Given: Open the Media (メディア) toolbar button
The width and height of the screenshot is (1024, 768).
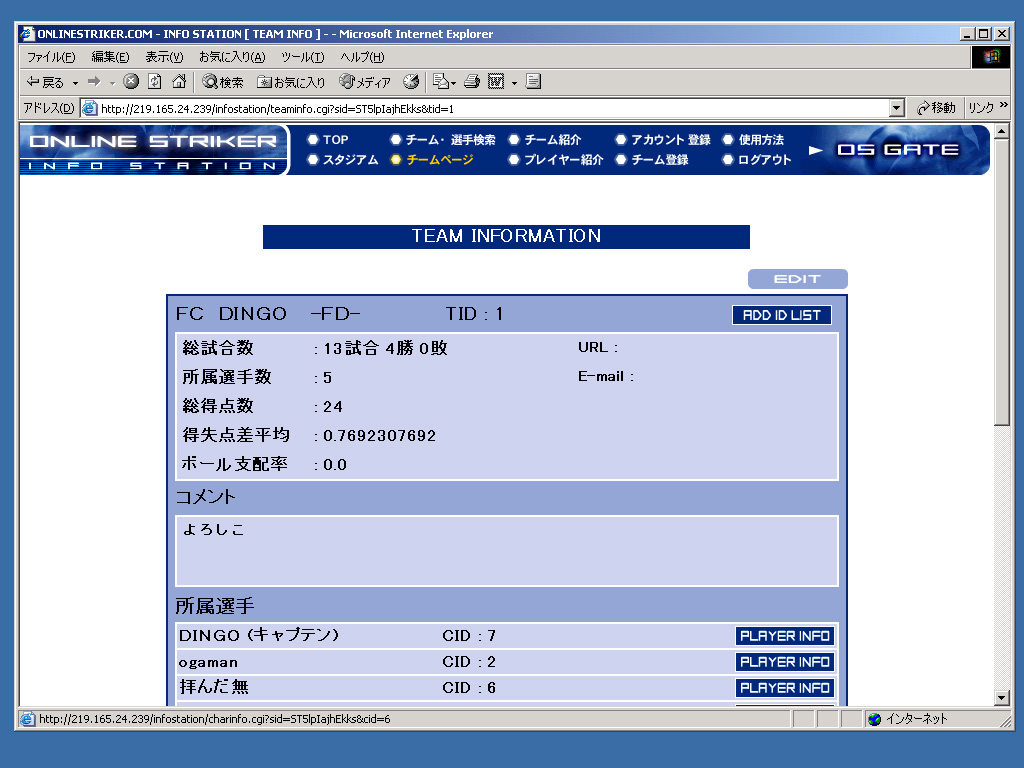Looking at the screenshot, I should (365, 82).
